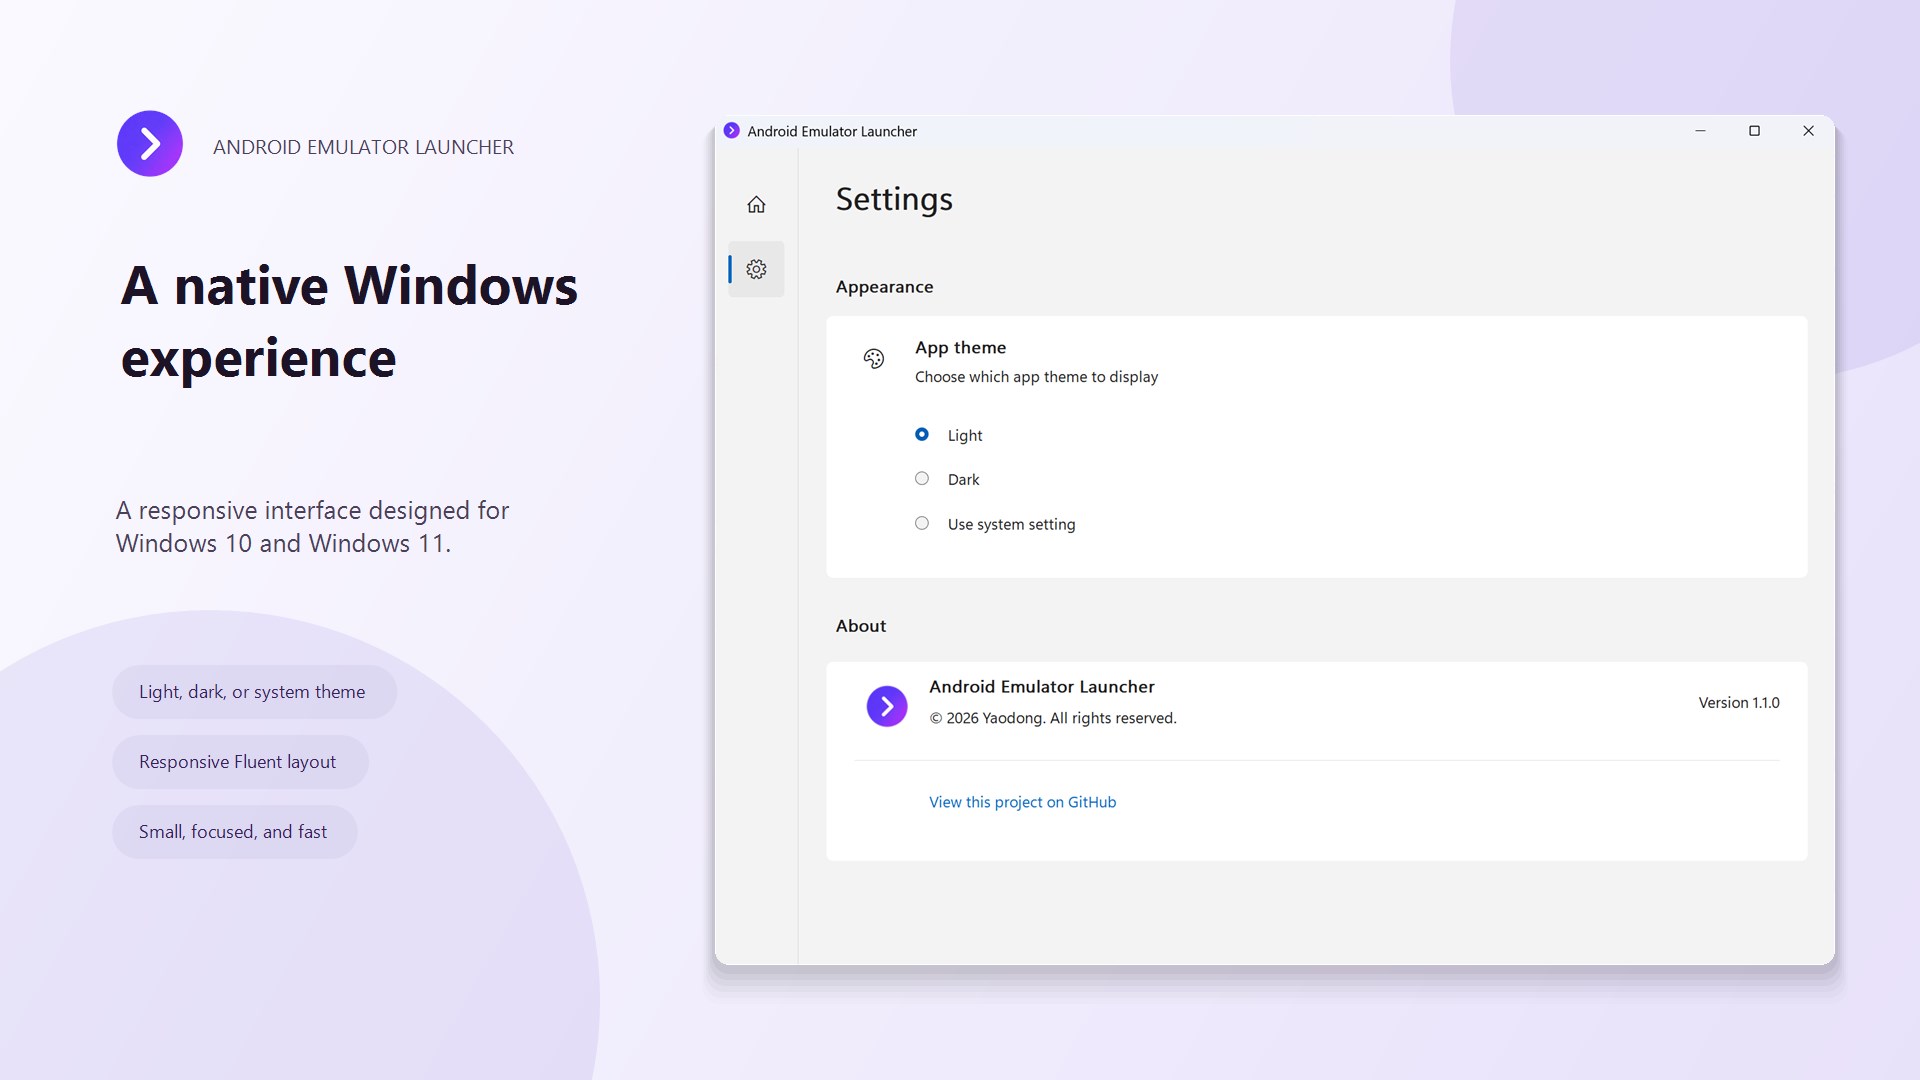Choose the Dark theme radio button
Image resolution: width=1920 pixels, height=1080 pixels.
(922, 479)
